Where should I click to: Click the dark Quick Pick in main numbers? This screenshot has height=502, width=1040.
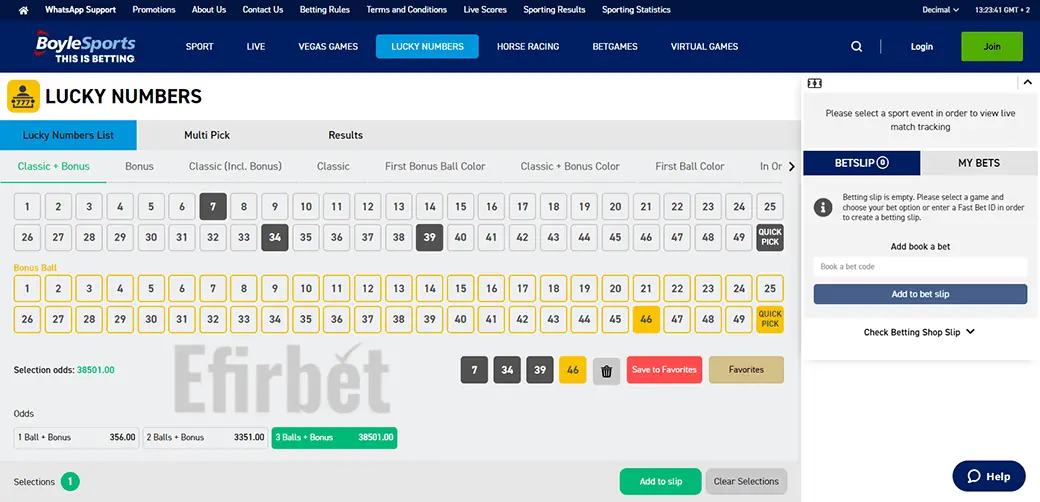tap(770, 237)
